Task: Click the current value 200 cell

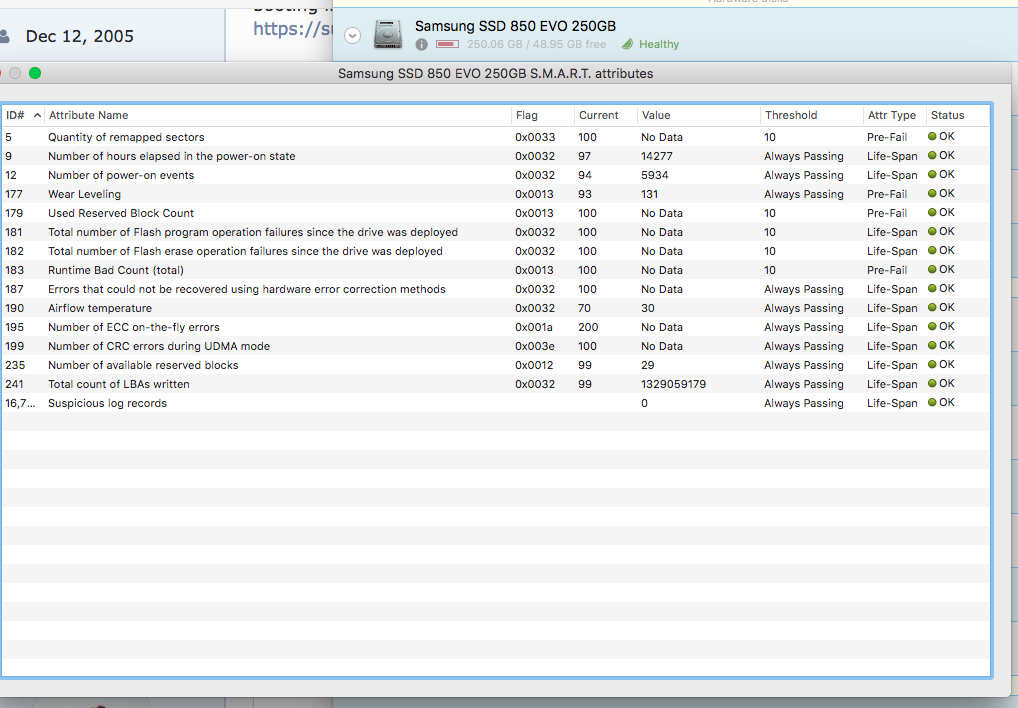Action: (x=588, y=327)
